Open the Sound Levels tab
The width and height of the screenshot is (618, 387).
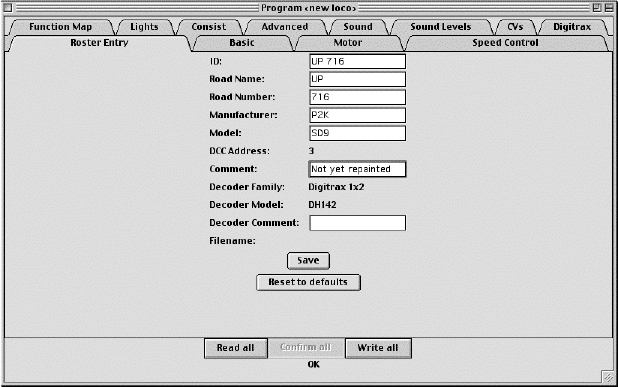pyautogui.click(x=441, y=27)
